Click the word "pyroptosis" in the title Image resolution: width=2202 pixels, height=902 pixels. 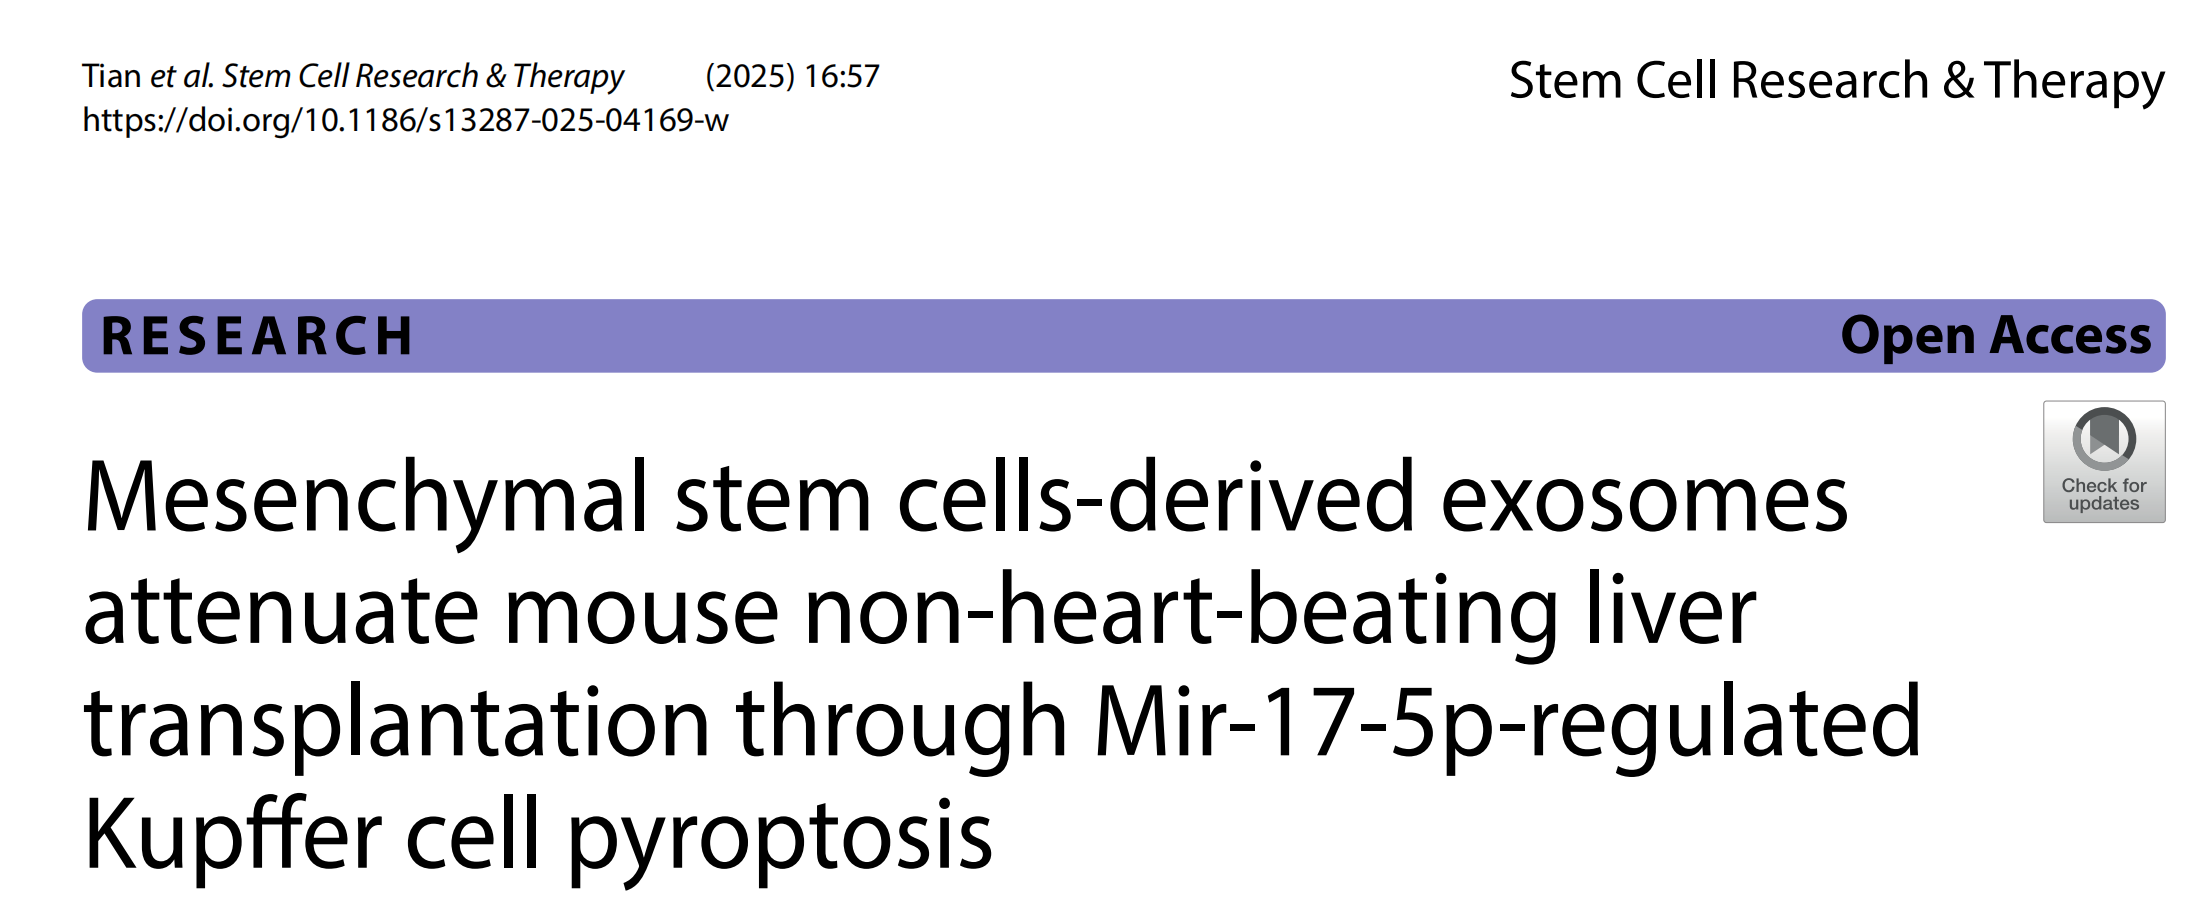tap(780, 834)
